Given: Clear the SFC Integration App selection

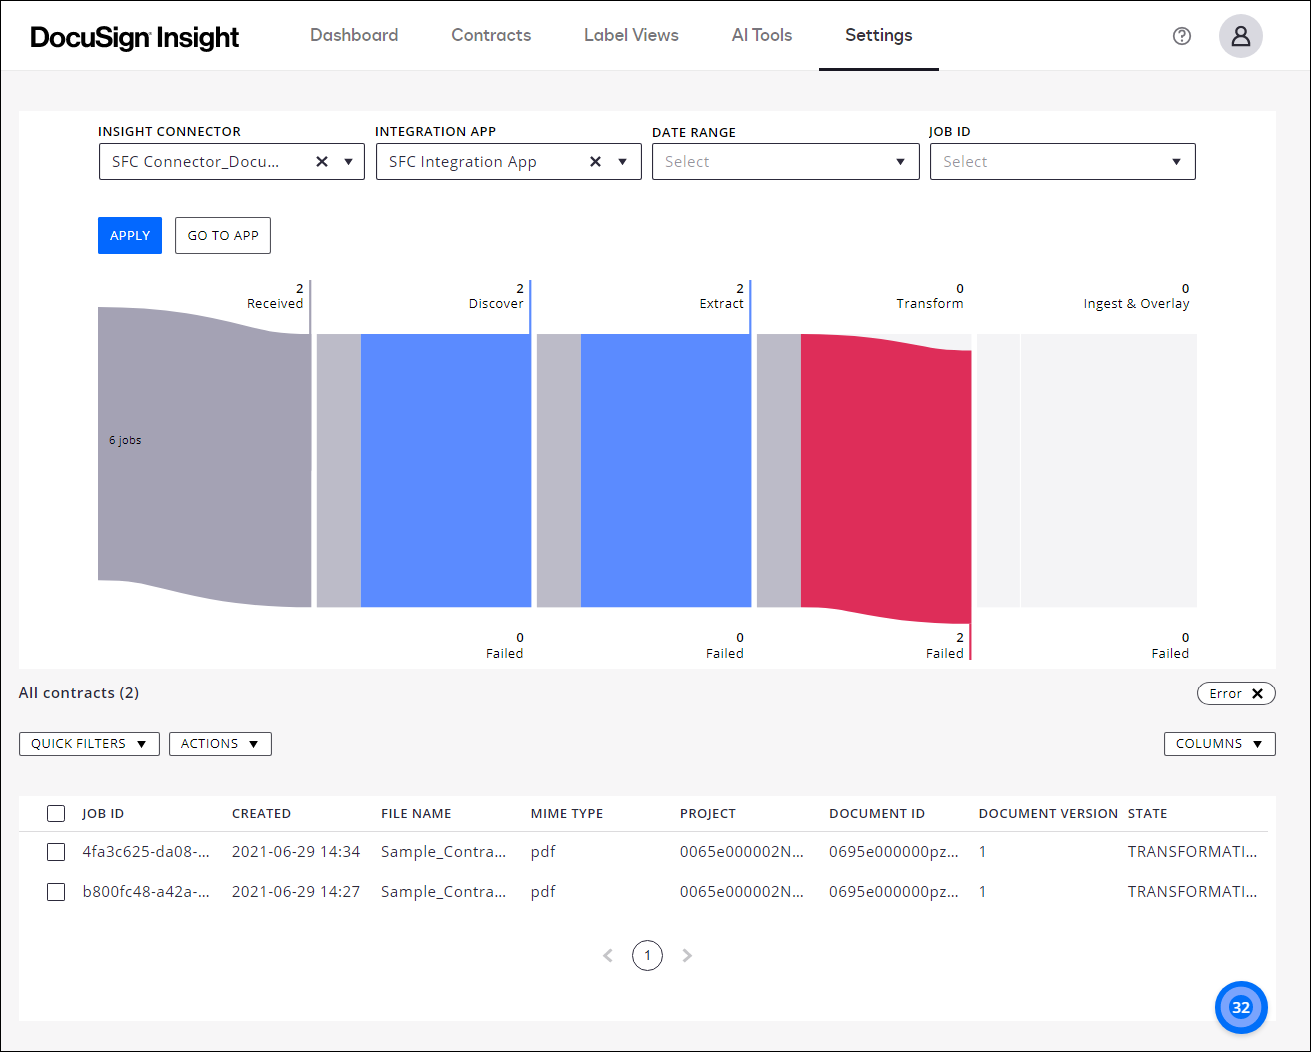Looking at the screenshot, I should 595,161.
